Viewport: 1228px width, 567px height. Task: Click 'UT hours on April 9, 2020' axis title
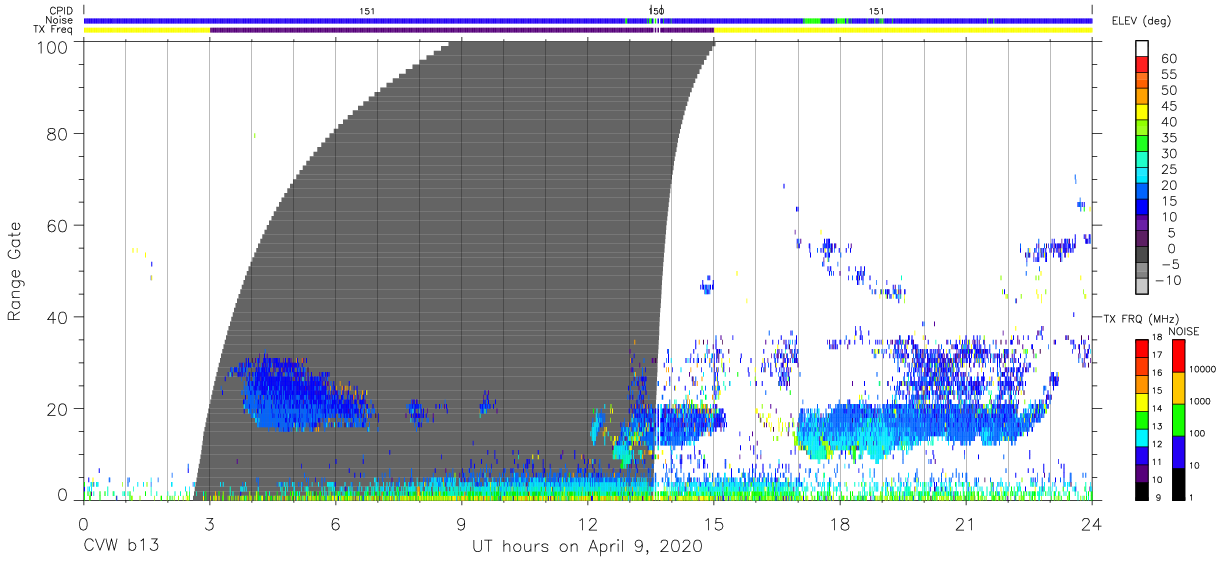[588, 547]
